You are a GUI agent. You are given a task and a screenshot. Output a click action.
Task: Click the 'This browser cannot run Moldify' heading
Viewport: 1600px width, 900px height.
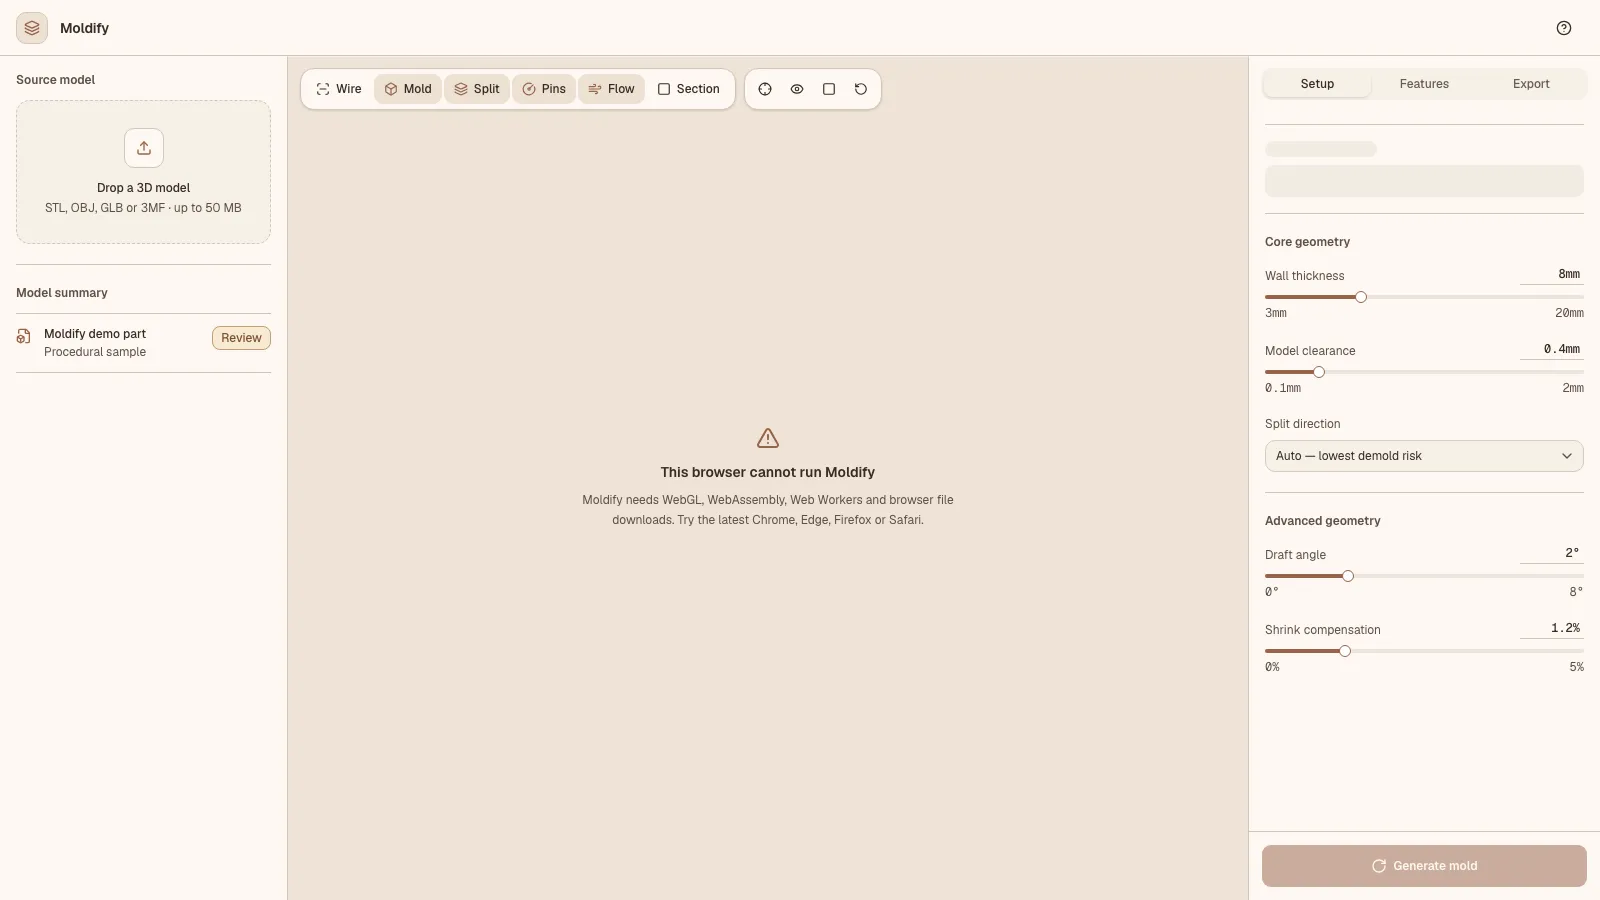pos(768,472)
